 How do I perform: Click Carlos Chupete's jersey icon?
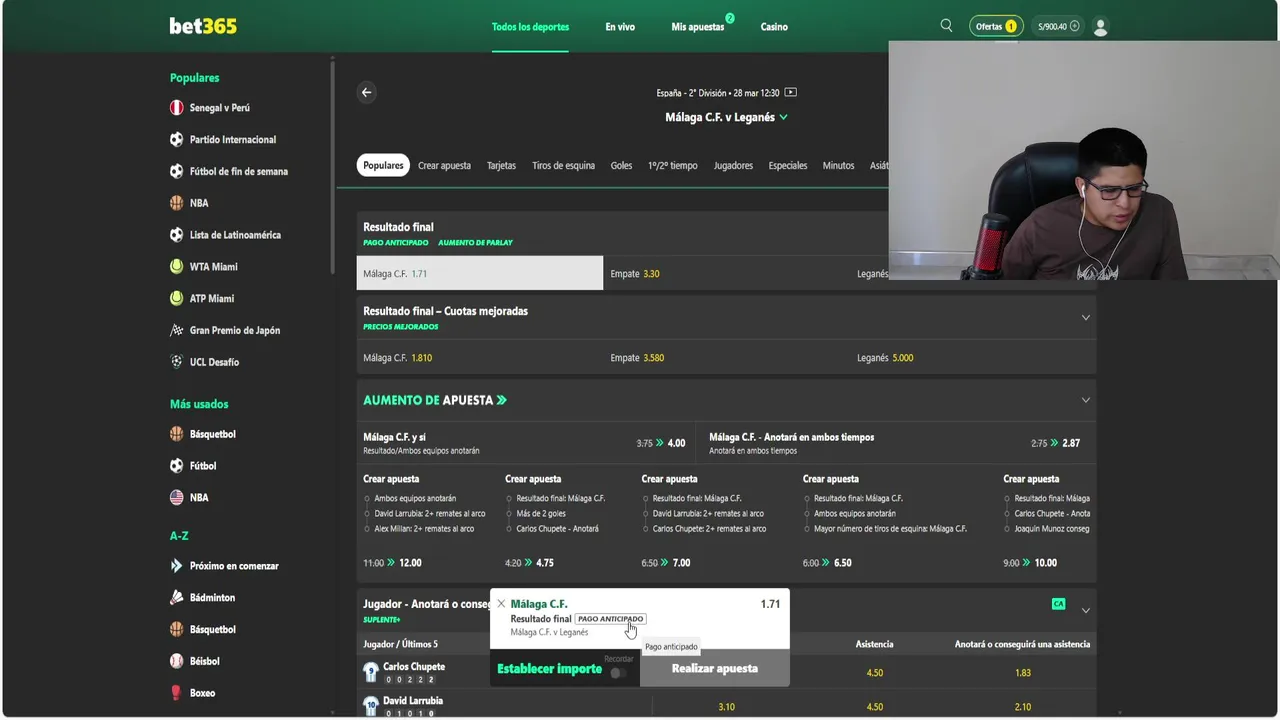371,672
